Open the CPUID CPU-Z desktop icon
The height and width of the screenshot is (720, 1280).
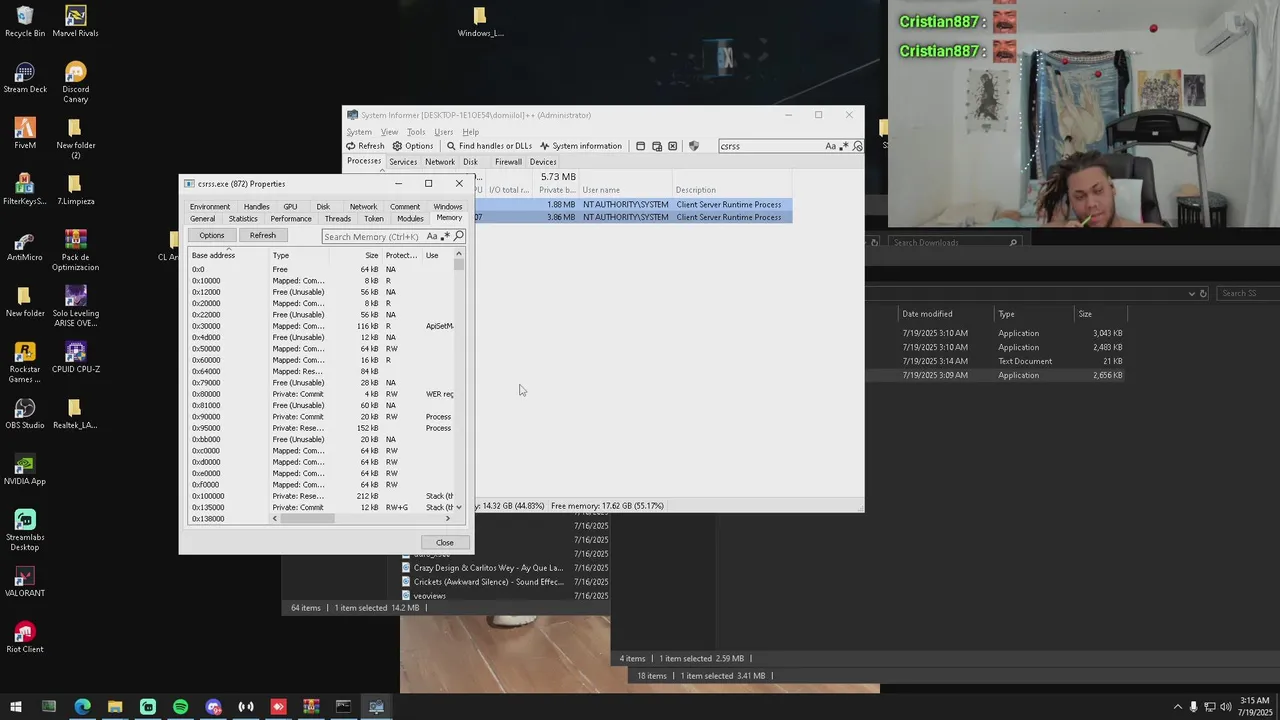click(x=75, y=358)
